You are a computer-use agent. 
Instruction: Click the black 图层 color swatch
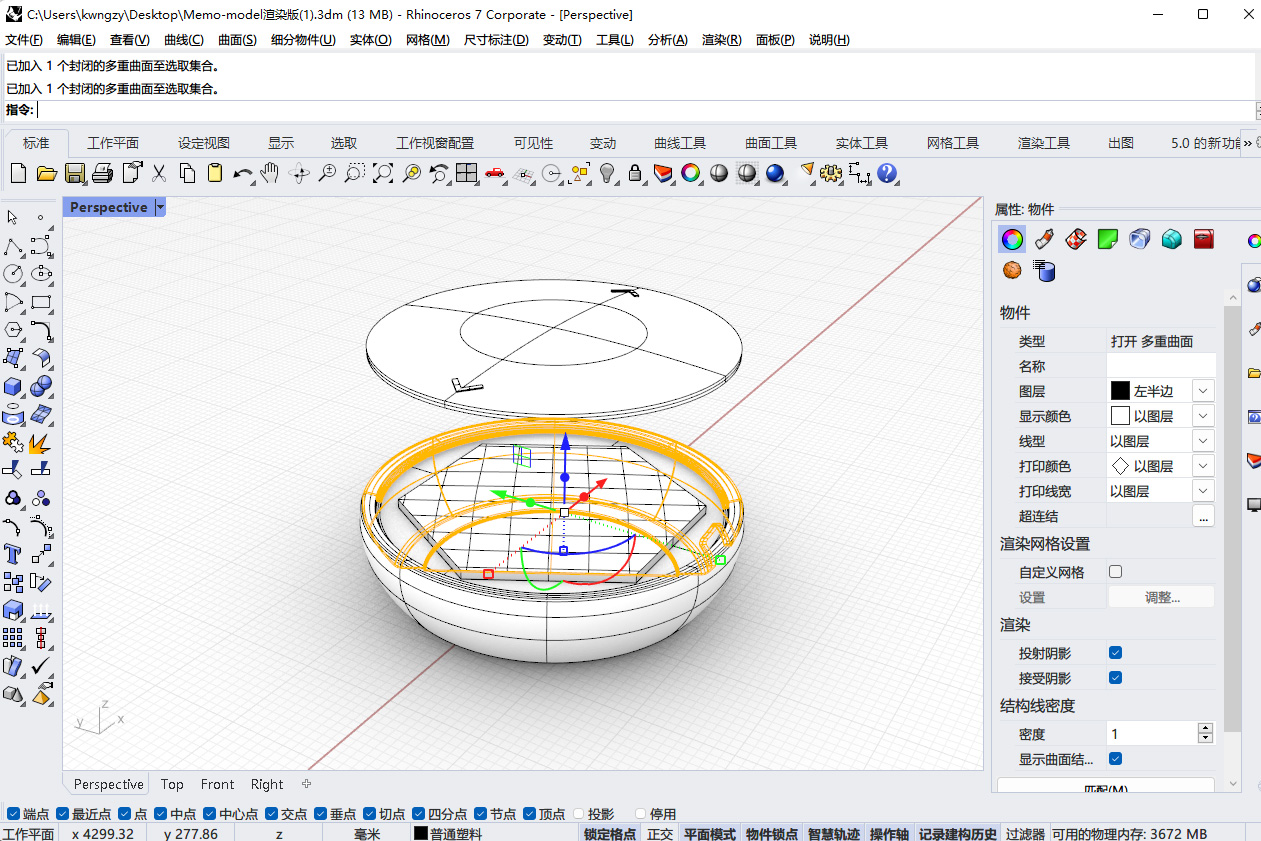(x=1120, y=391)
